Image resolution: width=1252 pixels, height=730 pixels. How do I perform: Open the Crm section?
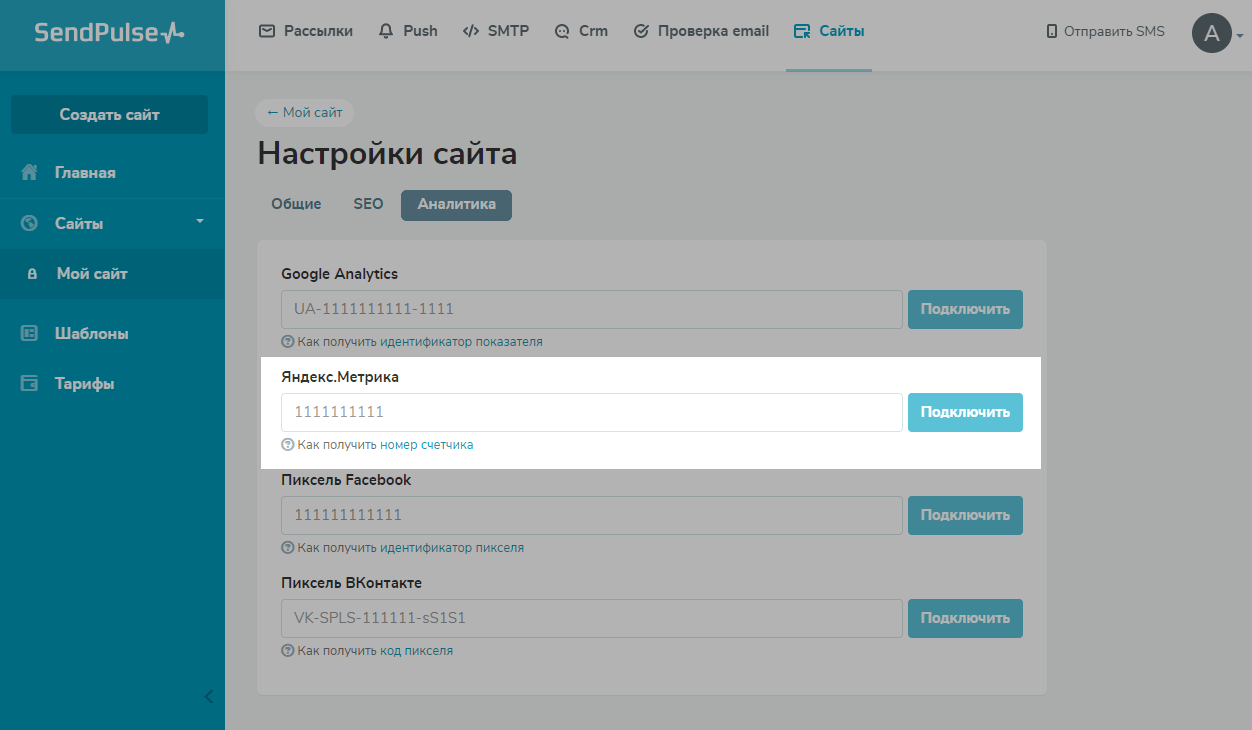581,31
